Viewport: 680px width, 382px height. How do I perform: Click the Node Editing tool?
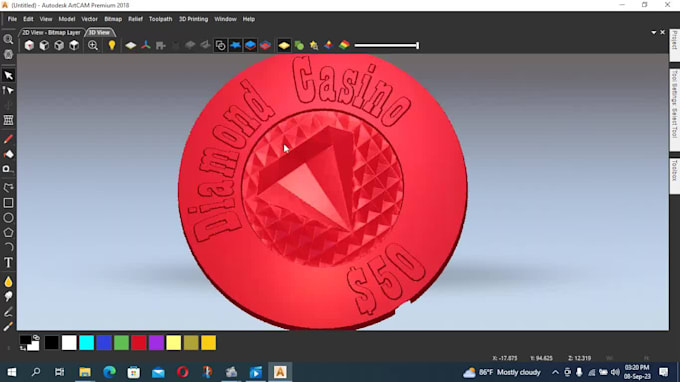[x=8, y=90]
